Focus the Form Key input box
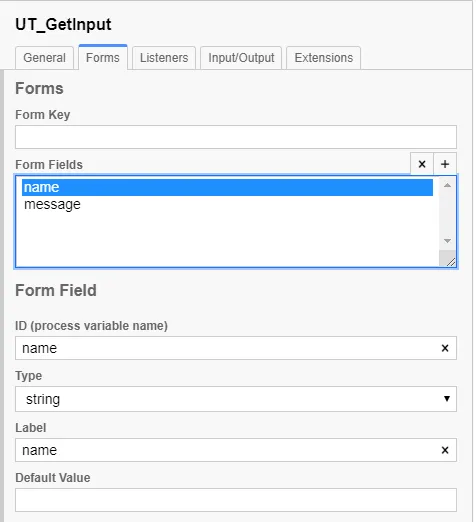The width and height of the screenshot is (476, 522). point(236,137)
